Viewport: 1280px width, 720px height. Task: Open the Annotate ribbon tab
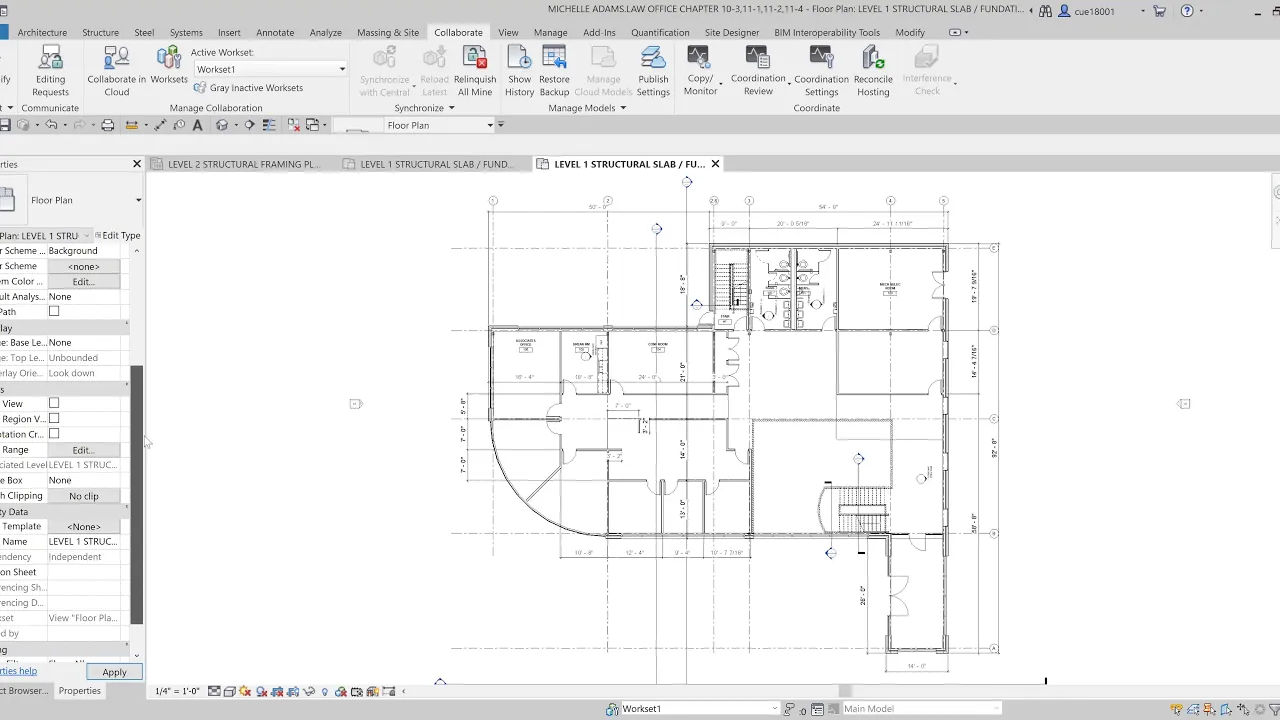pyautogui.click(x=275, y=32)
